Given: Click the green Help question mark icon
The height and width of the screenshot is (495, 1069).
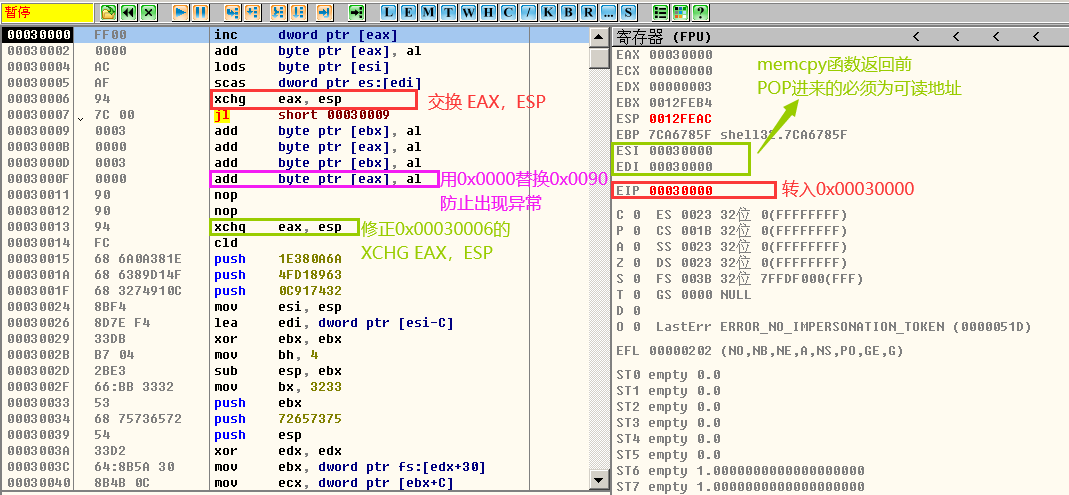Looking at the screenshot, I should 701,13.
